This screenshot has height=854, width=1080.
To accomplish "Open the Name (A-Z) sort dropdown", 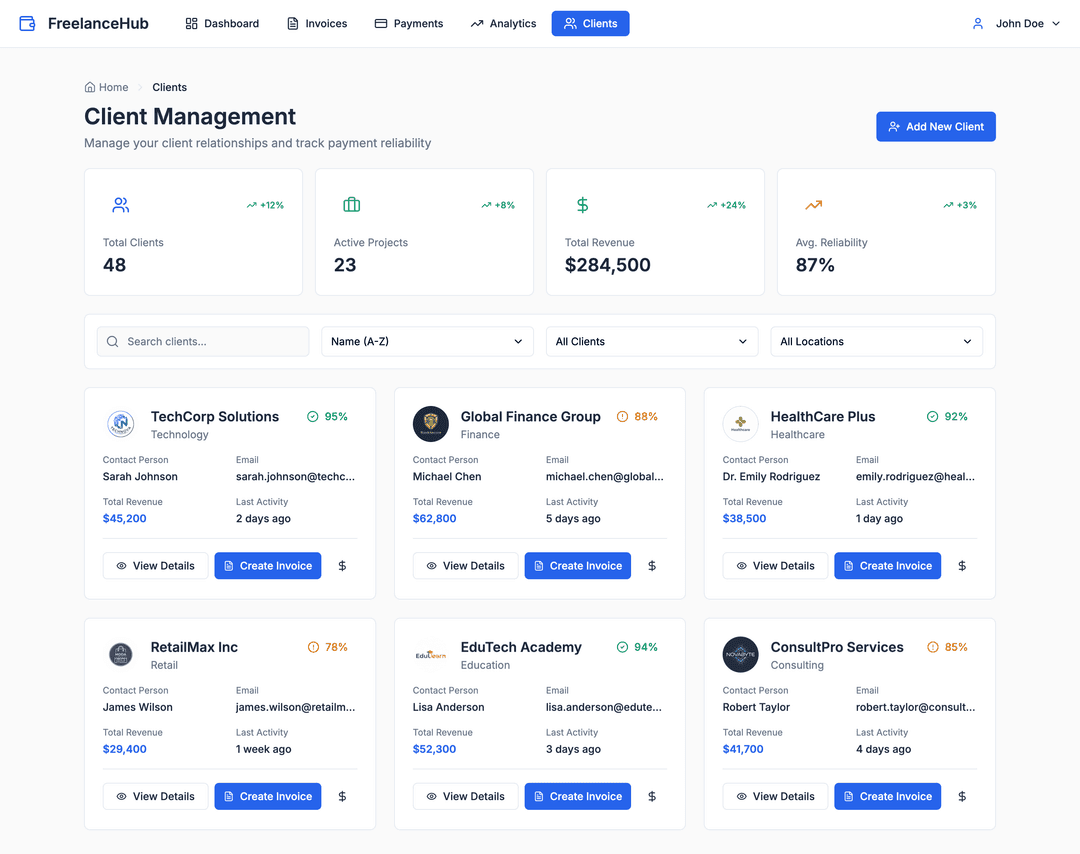I will tap(427, 342).
